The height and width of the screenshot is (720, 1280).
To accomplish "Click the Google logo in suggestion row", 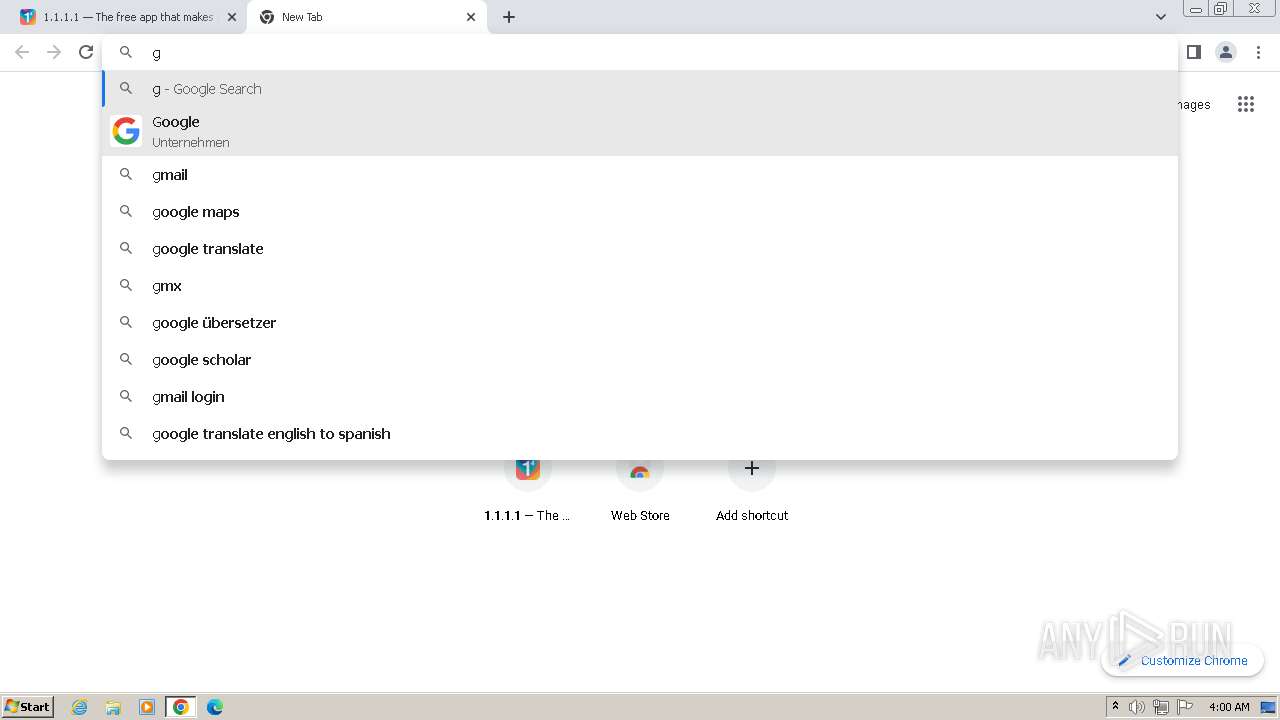I will pyautogui.click(x=126, y=131).
